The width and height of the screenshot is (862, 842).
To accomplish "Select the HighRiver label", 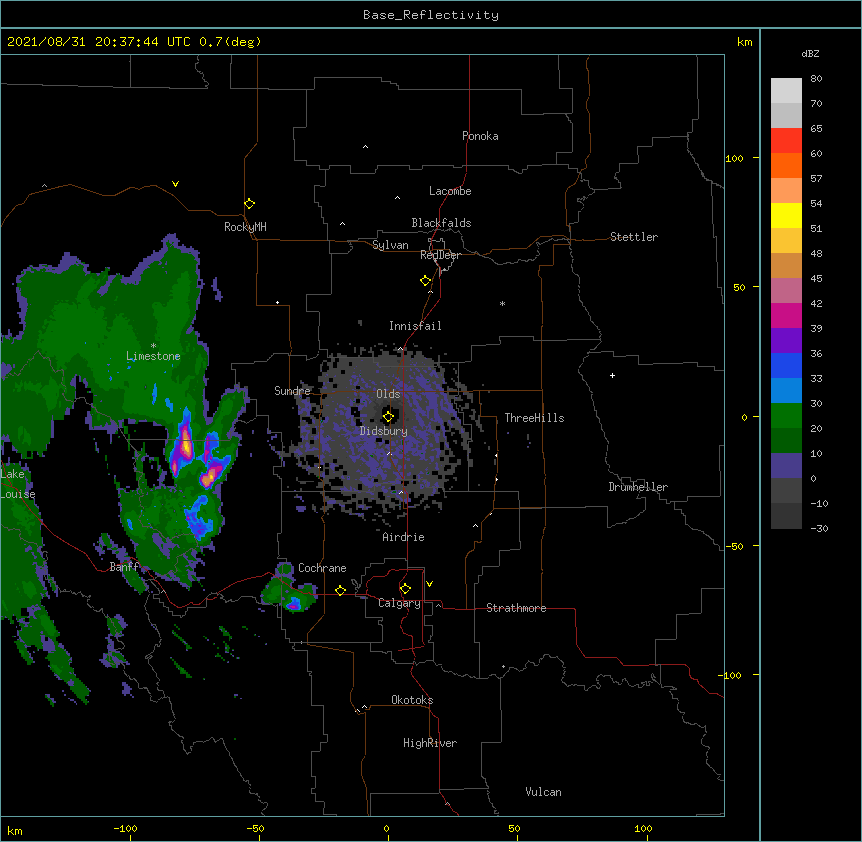I will [x=430, y=743].
